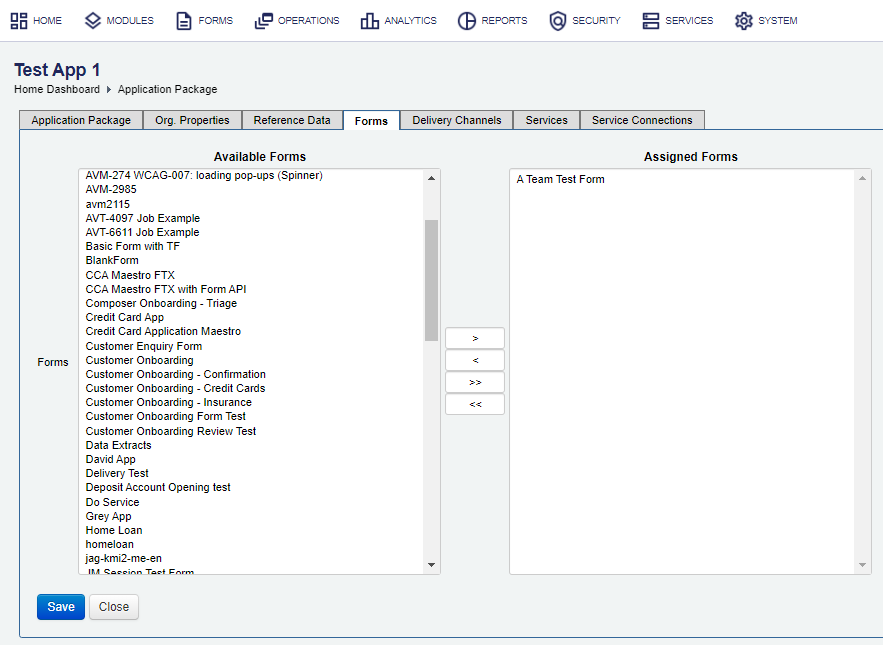Click the Home Dashboard breadcrumb link
Screen dimensions: 883x645
(x=57, y=89)
